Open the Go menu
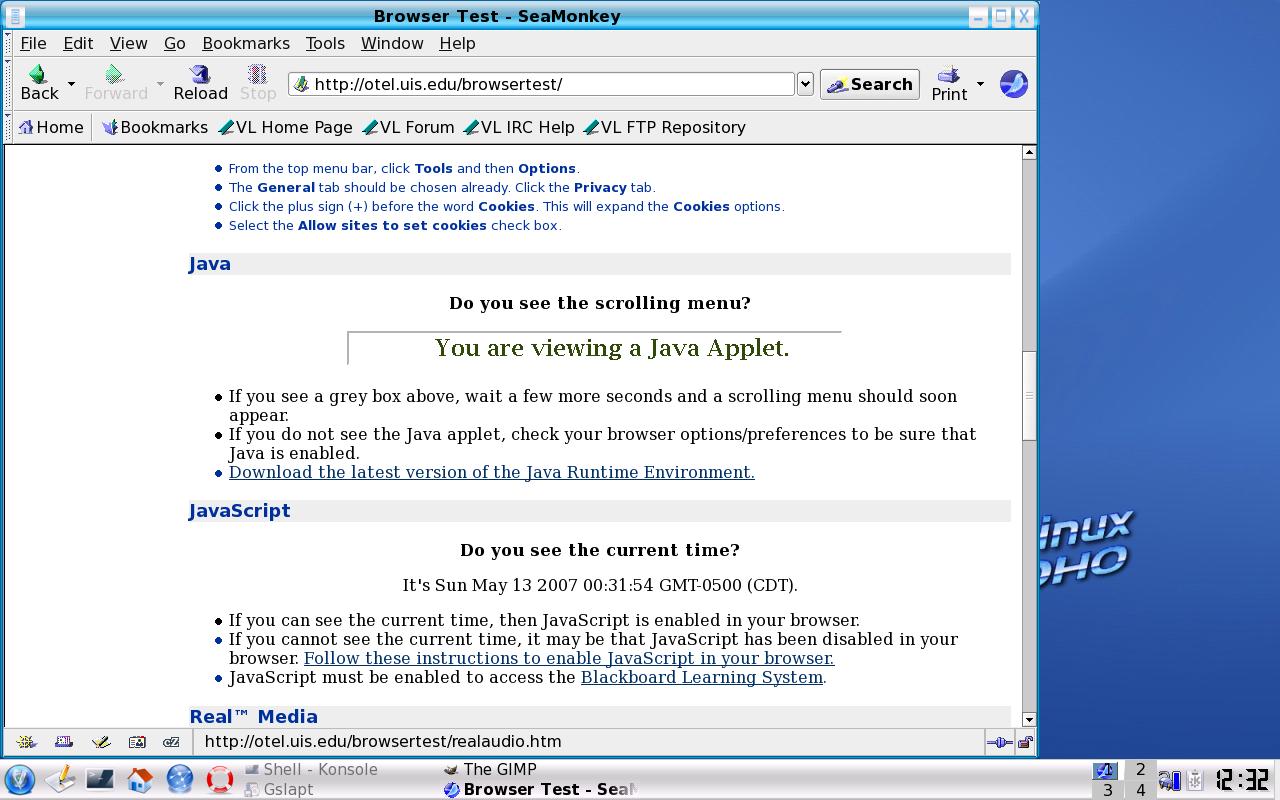The height and width of the screenshot is (800, 1280). coord(175,43)
